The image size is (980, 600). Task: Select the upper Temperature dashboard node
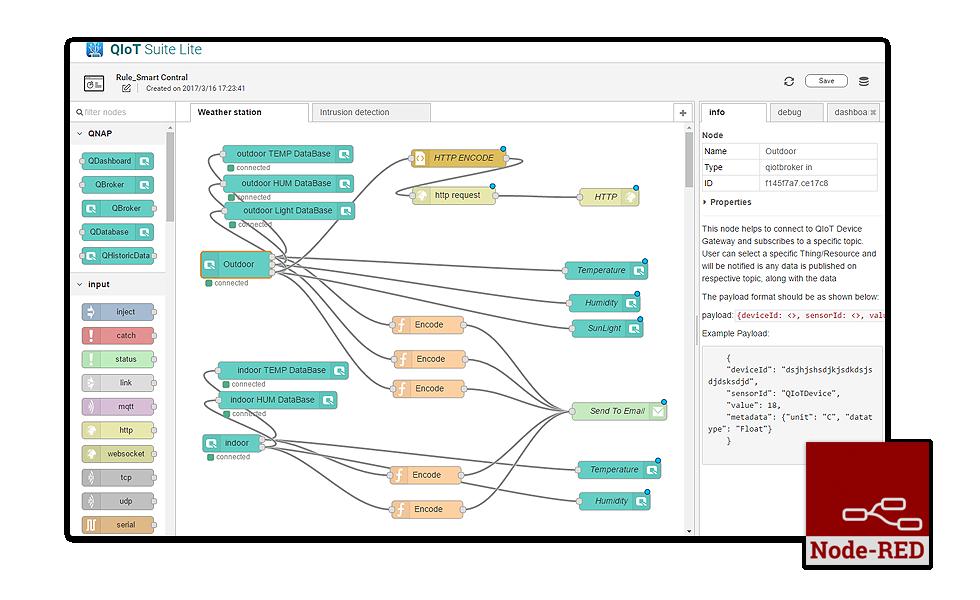coord(606,271)
